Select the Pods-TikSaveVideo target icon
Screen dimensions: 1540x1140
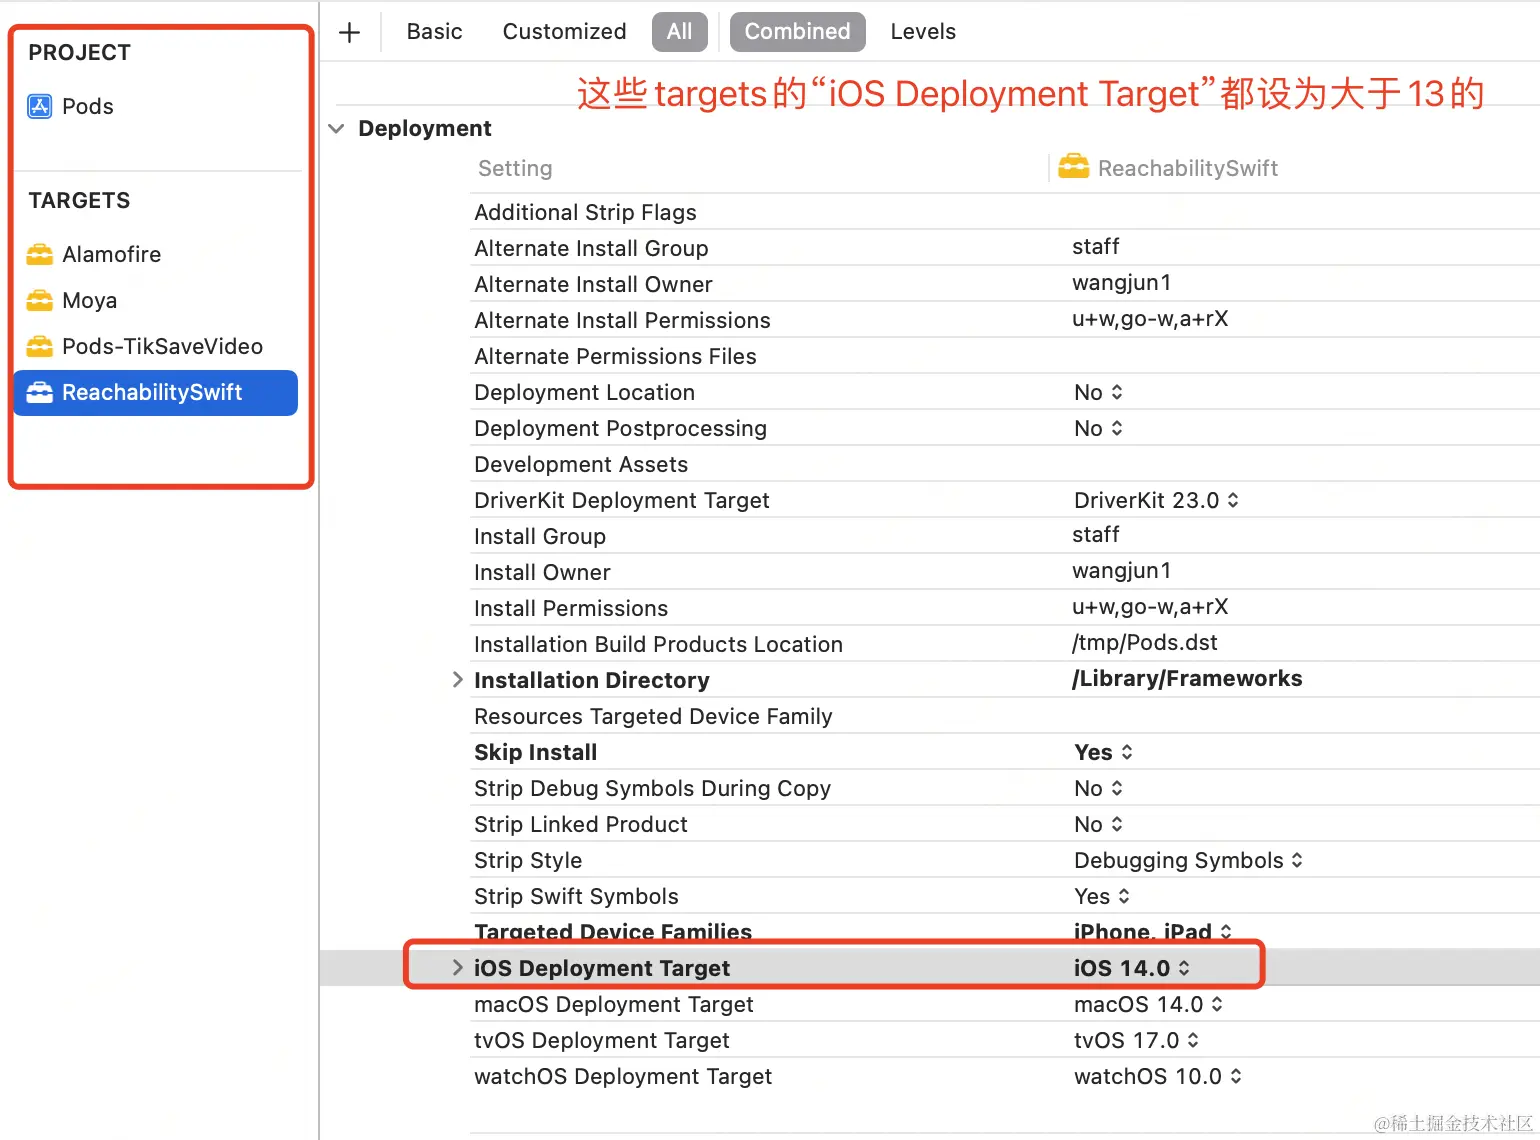coord(40,346)
